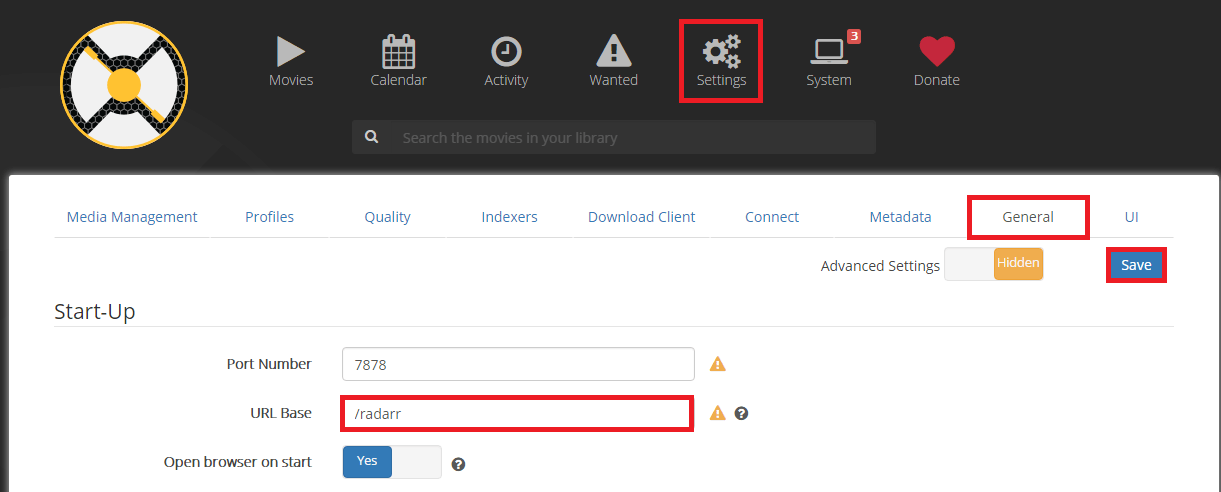
Task: Open the Wanted movies page
Action: [613, 61]
